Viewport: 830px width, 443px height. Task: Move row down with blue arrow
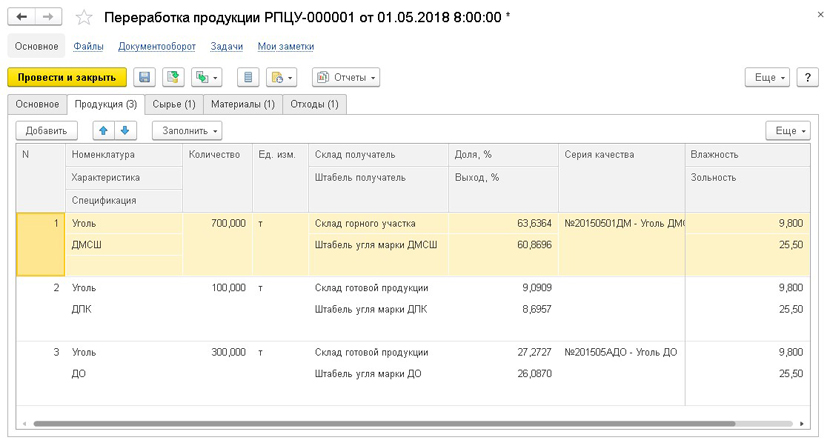125,131
